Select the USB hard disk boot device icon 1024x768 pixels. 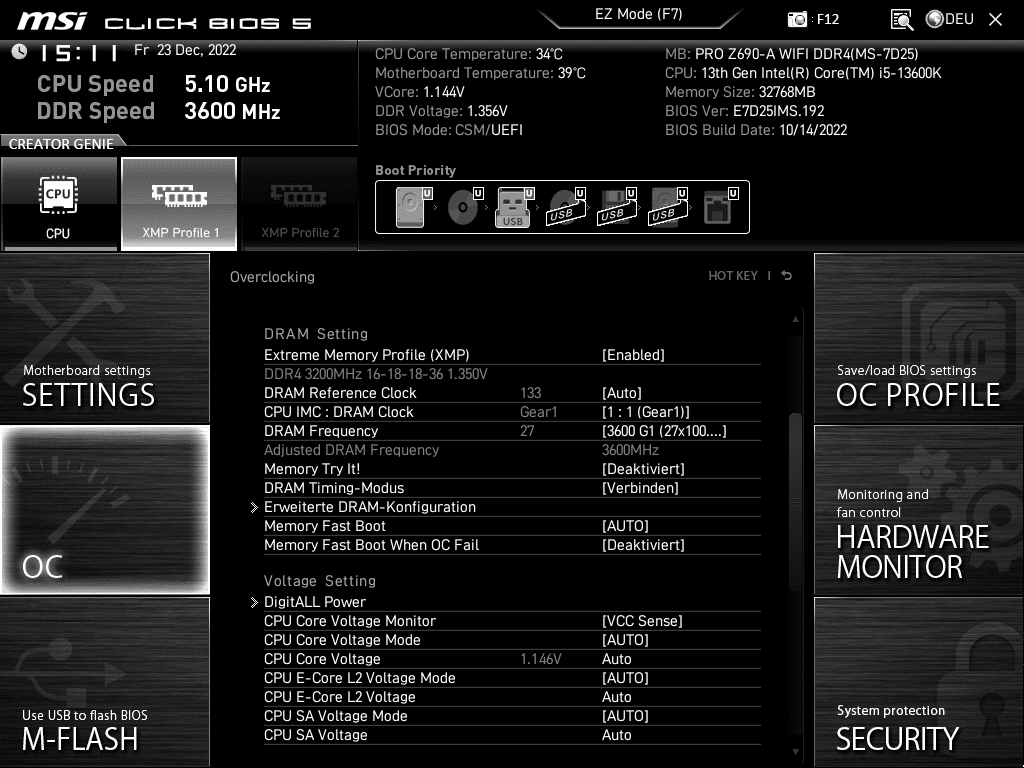(667, 207)
